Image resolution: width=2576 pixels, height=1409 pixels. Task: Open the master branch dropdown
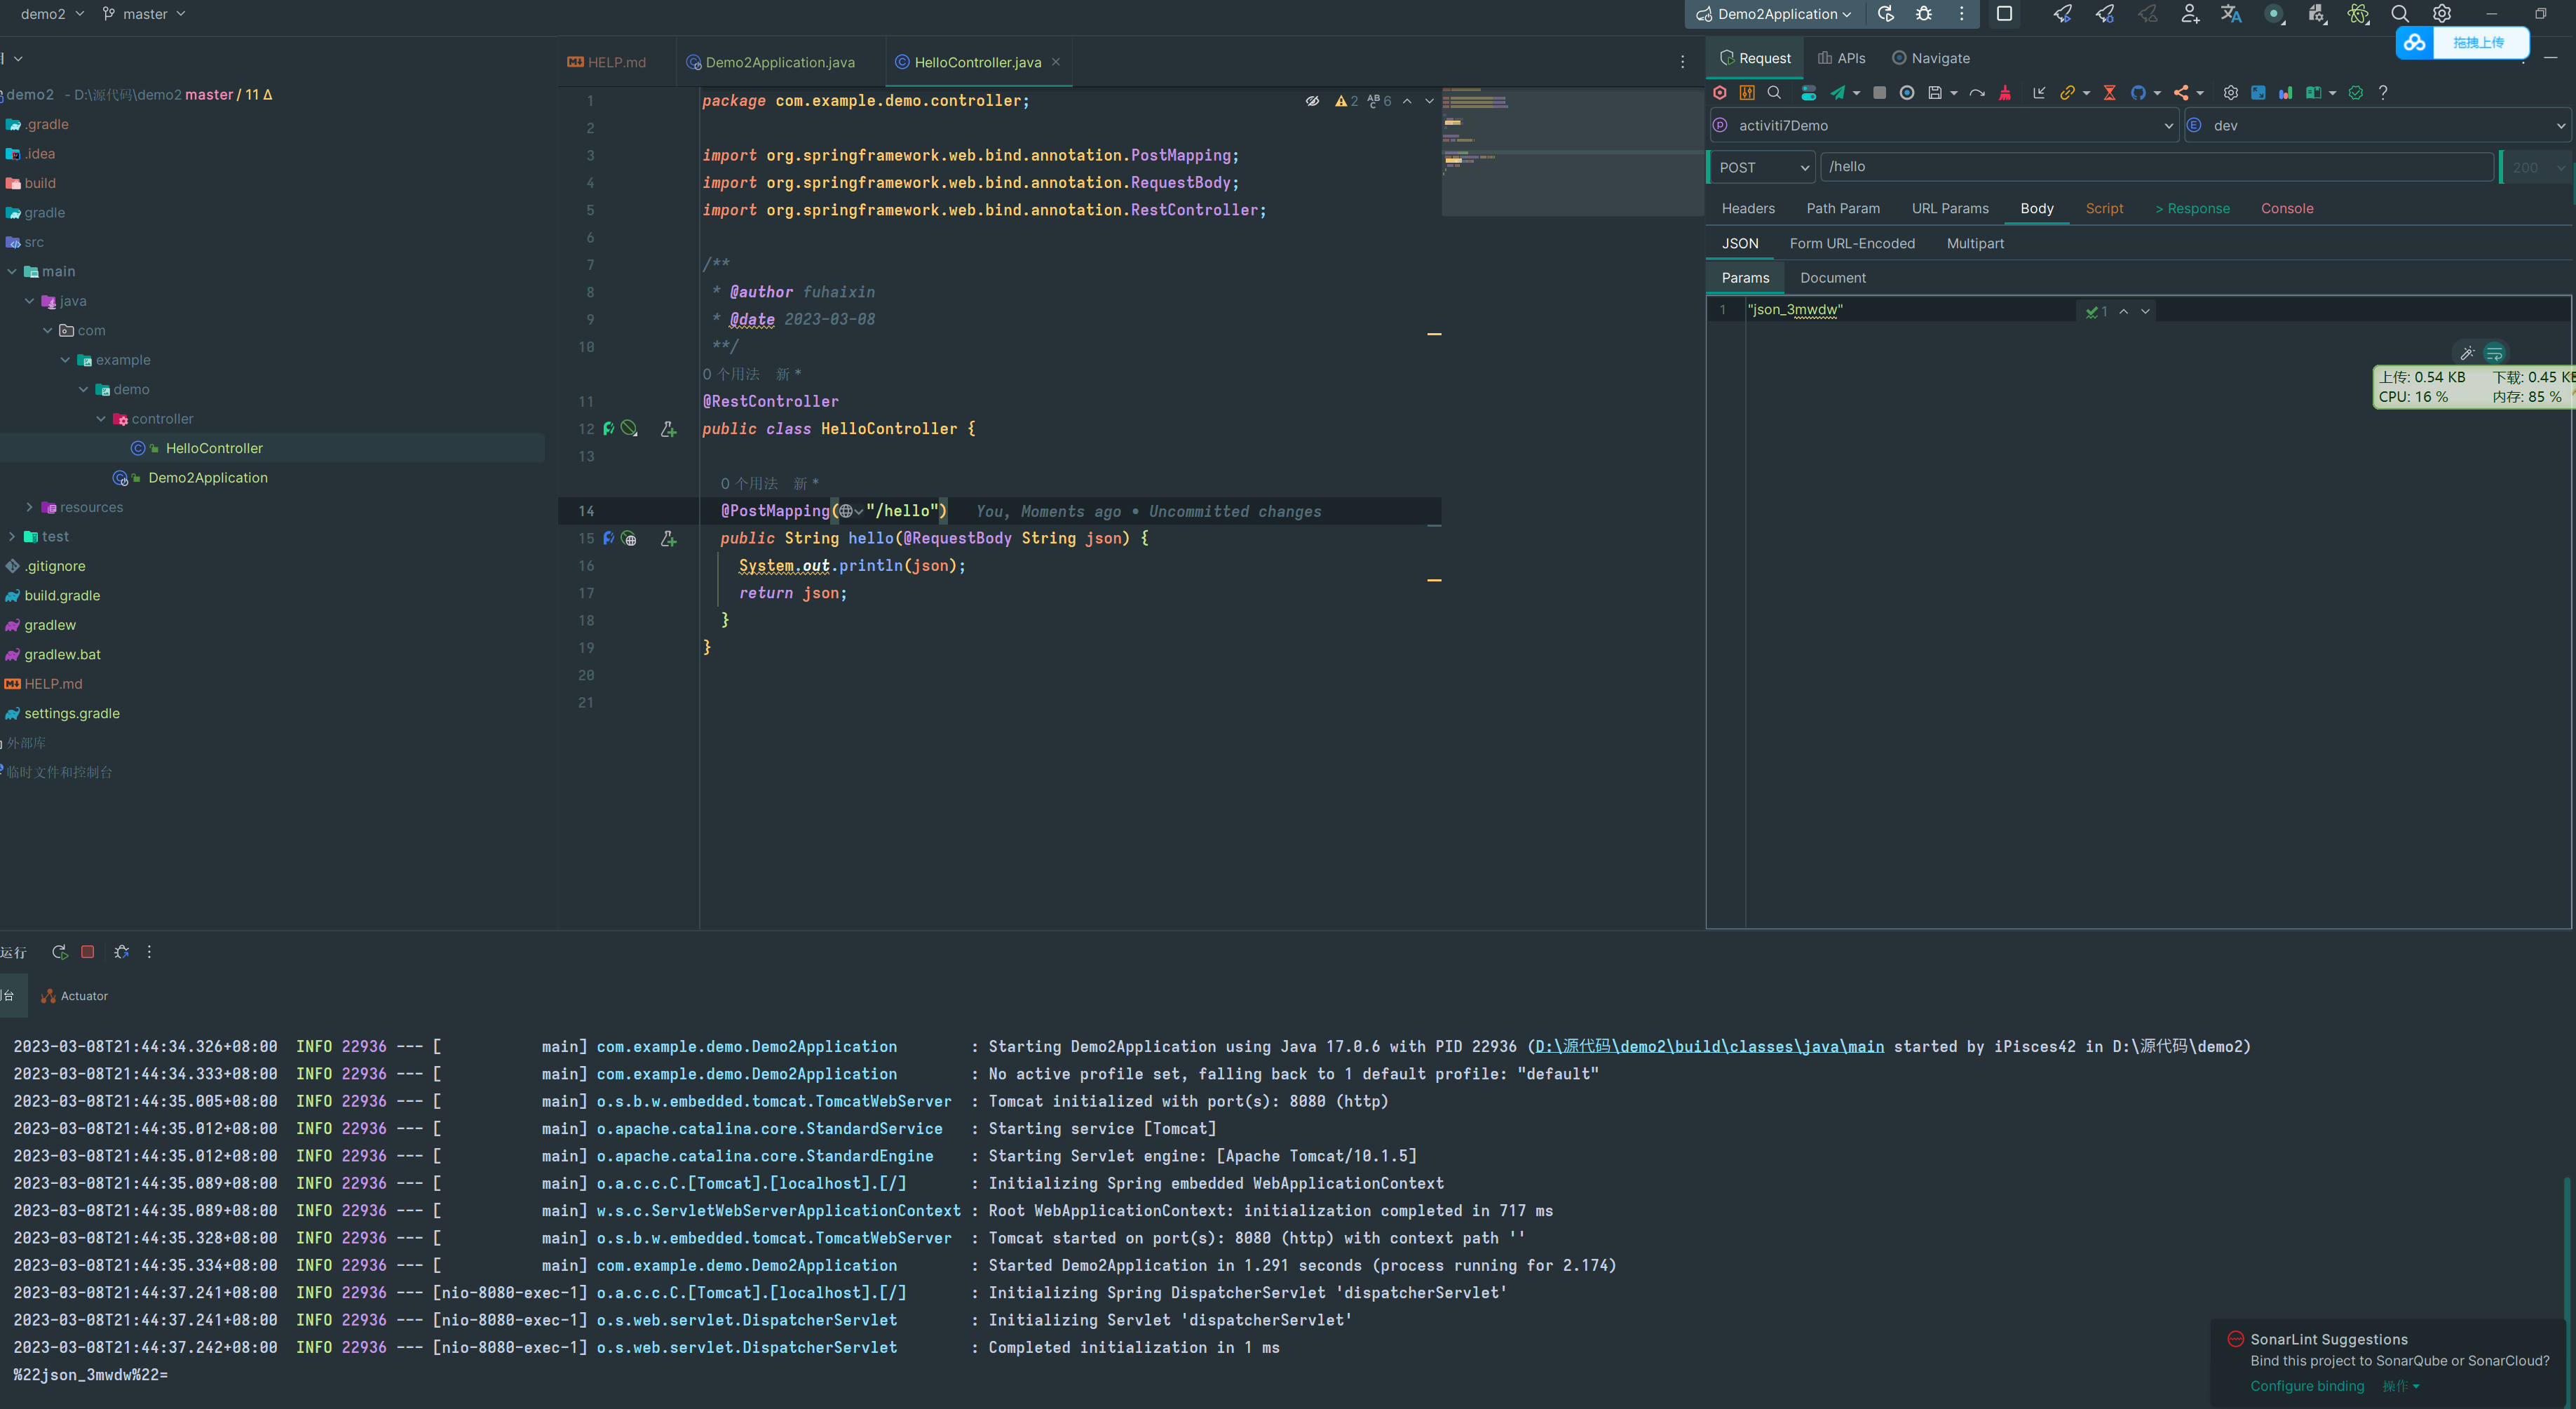coord(144,14)
